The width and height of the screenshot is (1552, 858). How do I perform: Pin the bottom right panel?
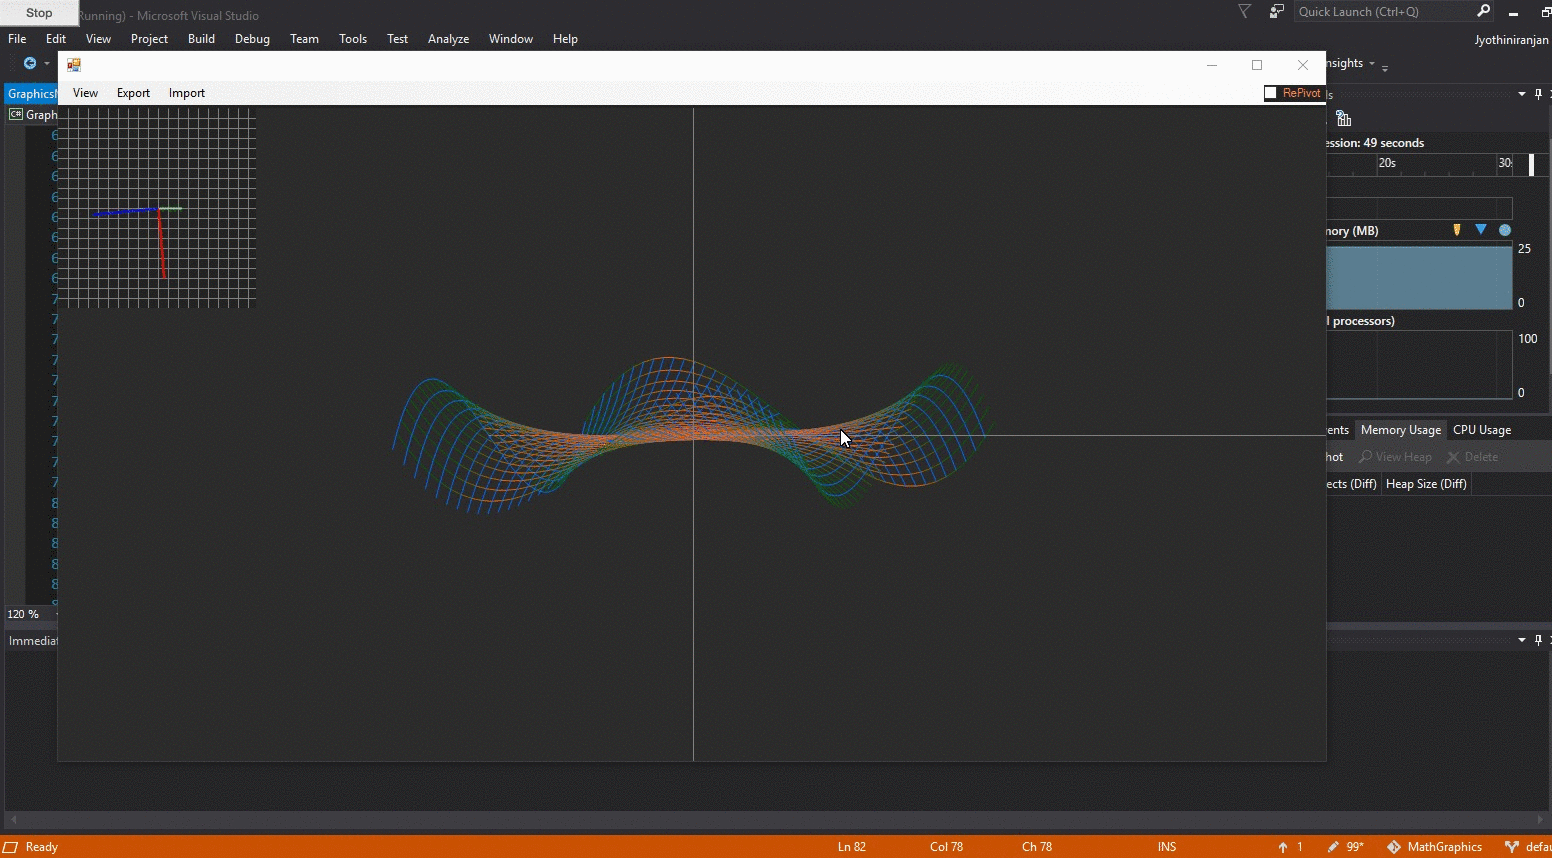[1538, 640]
